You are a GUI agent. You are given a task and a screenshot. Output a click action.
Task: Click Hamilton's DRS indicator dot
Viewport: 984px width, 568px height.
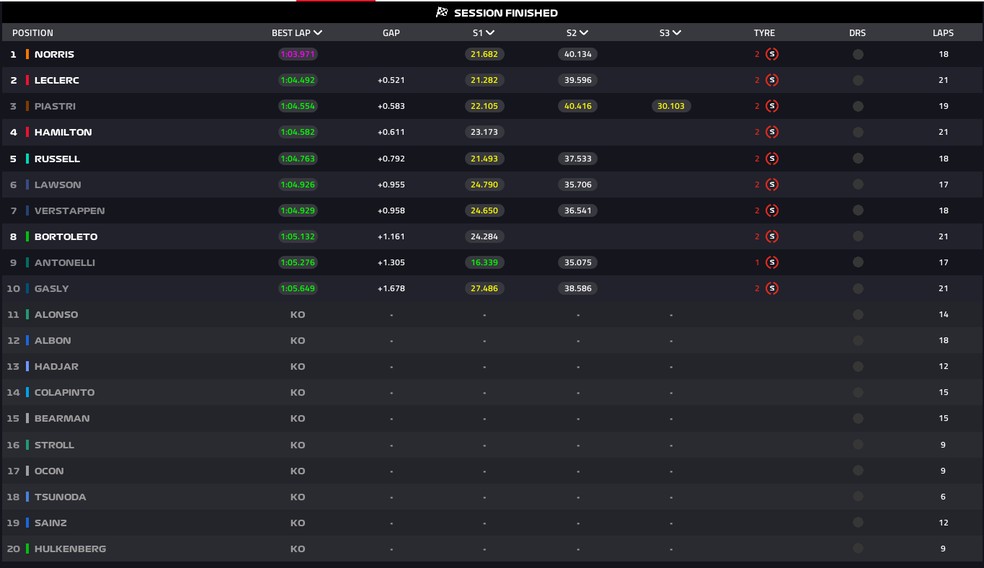coord(858,132)
